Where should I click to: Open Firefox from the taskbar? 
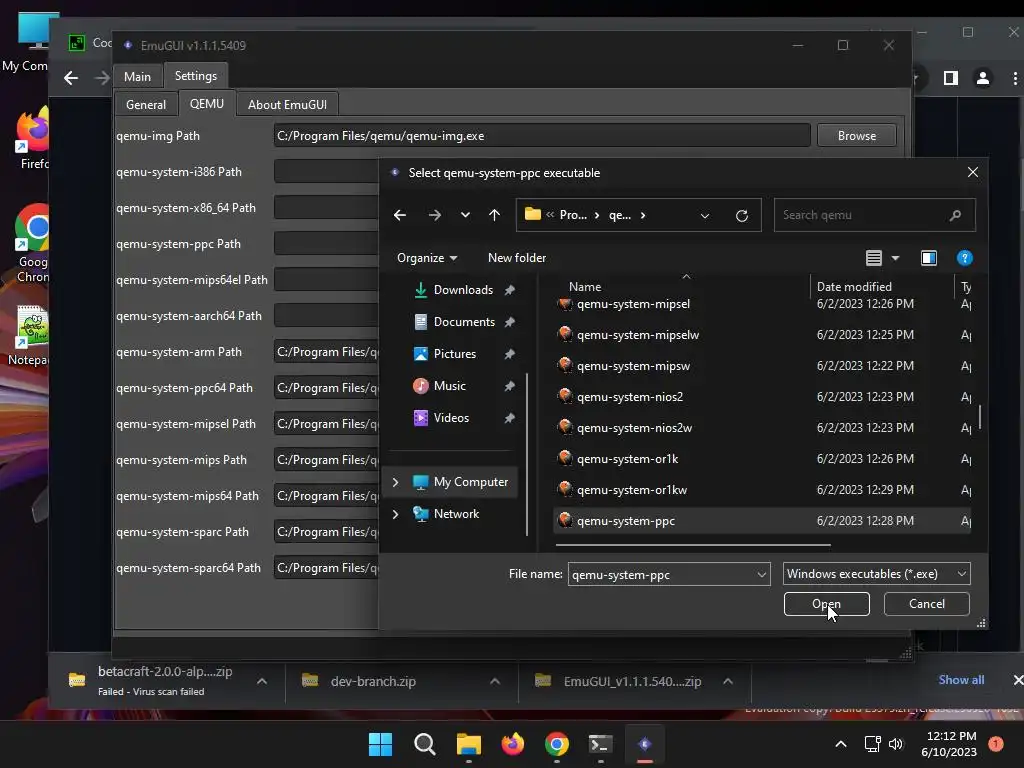click(513, 744)
